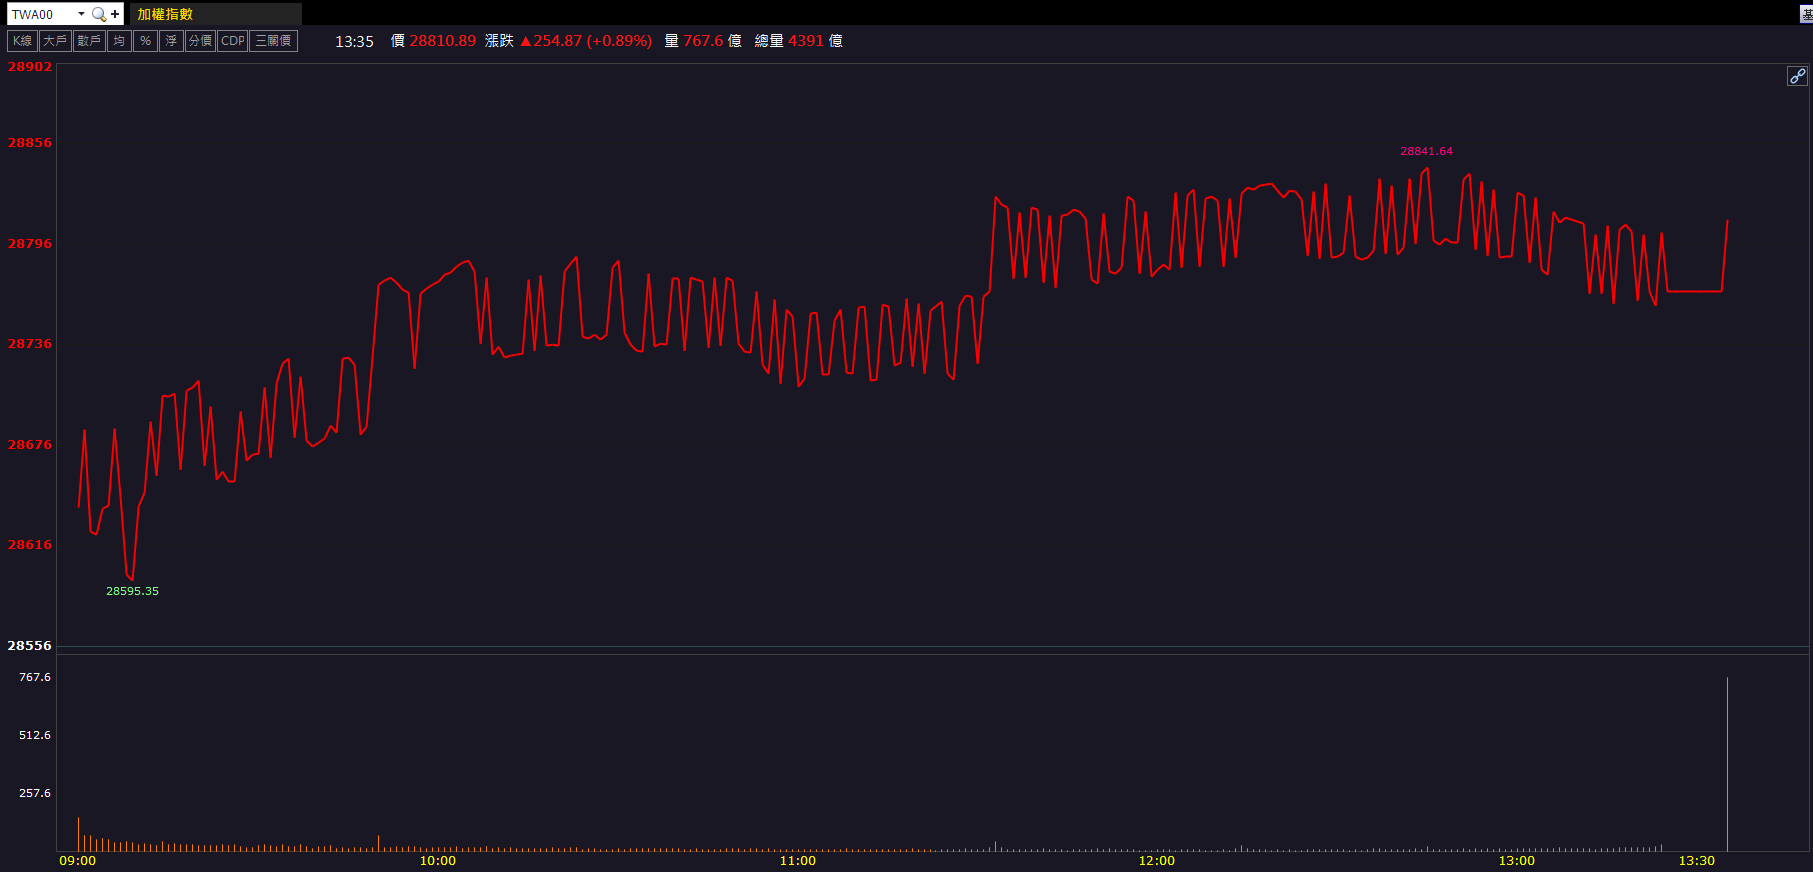Viewport: 1813px width, 872px height.
Task: Open the TWA00 symbol dropdown arrow
Action: pos(81,14)
